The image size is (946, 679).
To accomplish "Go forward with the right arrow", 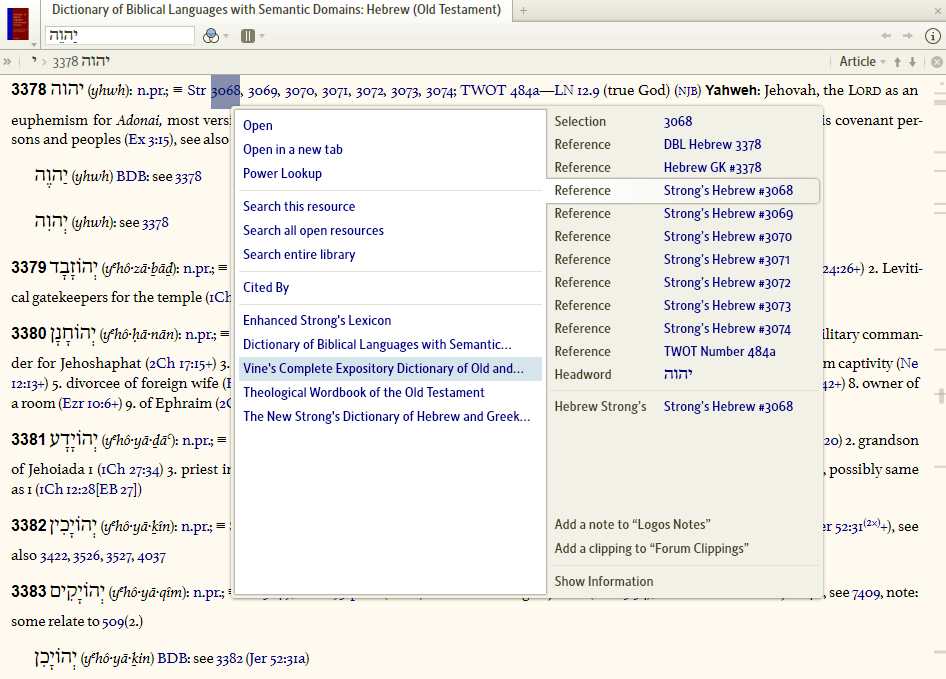I will click(x=907, y=36).
